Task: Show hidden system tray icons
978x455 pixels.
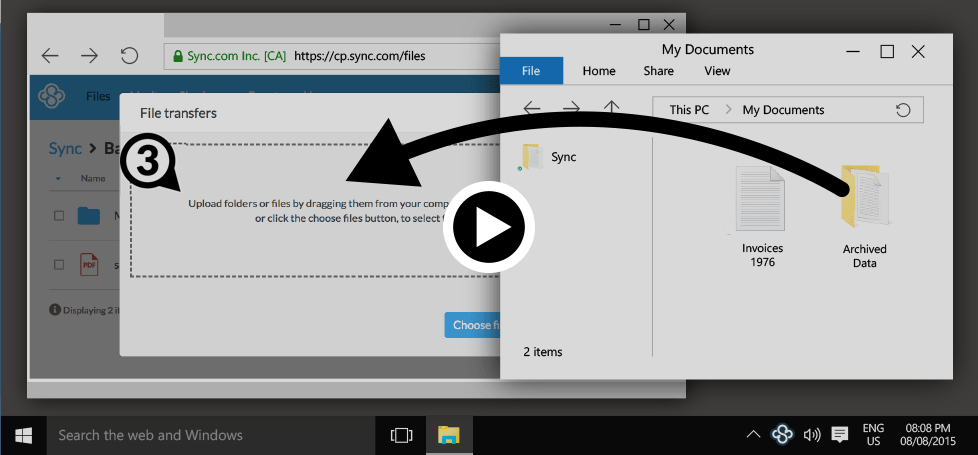Action: tap(754, 435)
